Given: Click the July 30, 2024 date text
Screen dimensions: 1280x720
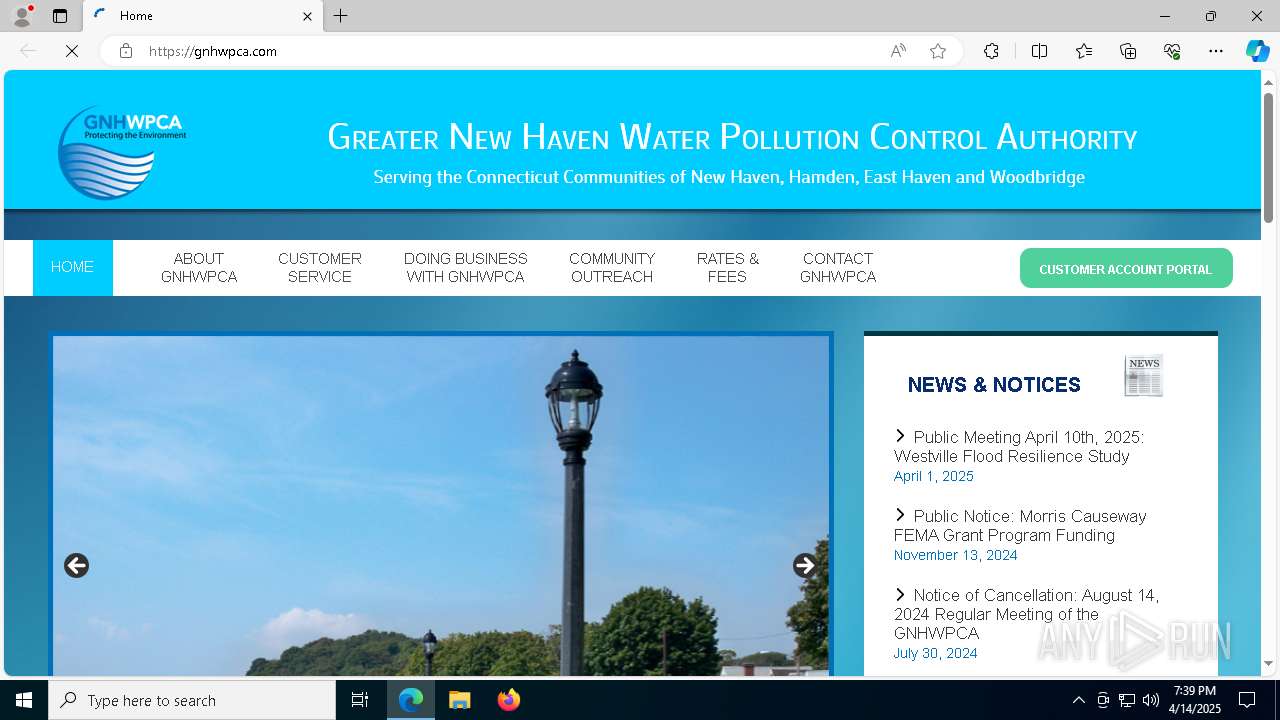Looking at the screenshot, I should tap(935, 653).
